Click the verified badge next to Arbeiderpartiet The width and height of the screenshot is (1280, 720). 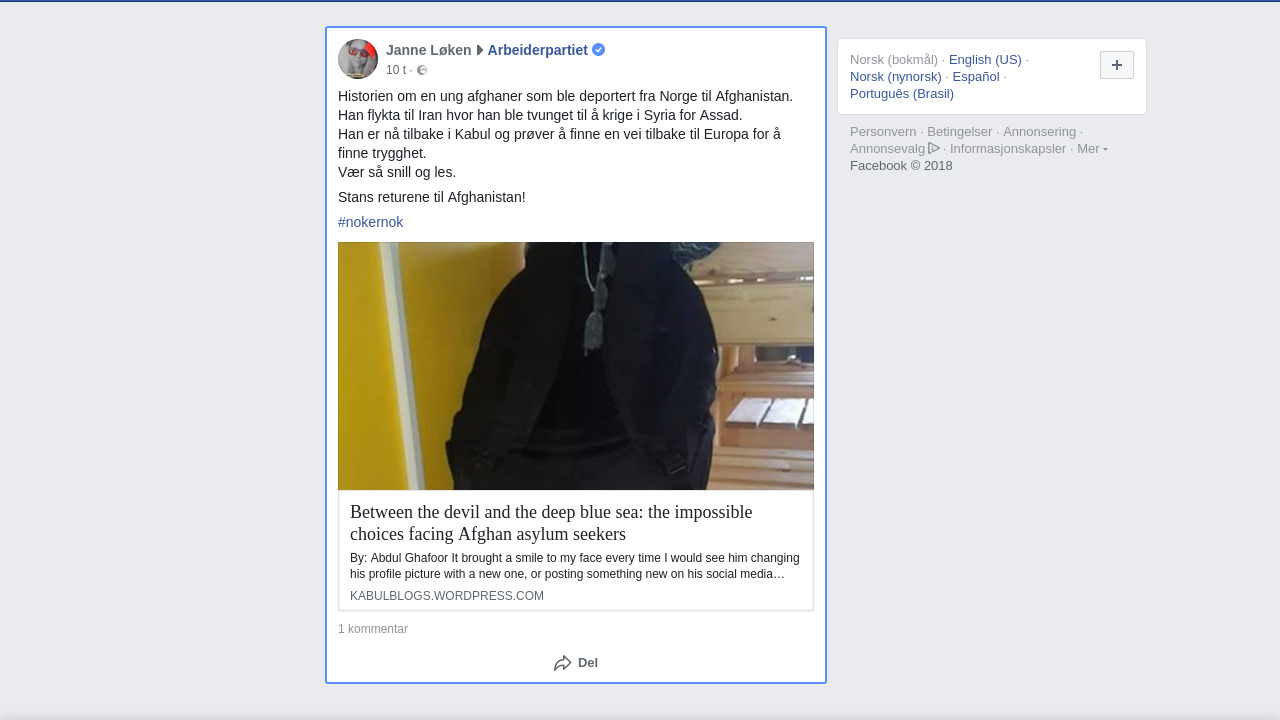point(598,50)
